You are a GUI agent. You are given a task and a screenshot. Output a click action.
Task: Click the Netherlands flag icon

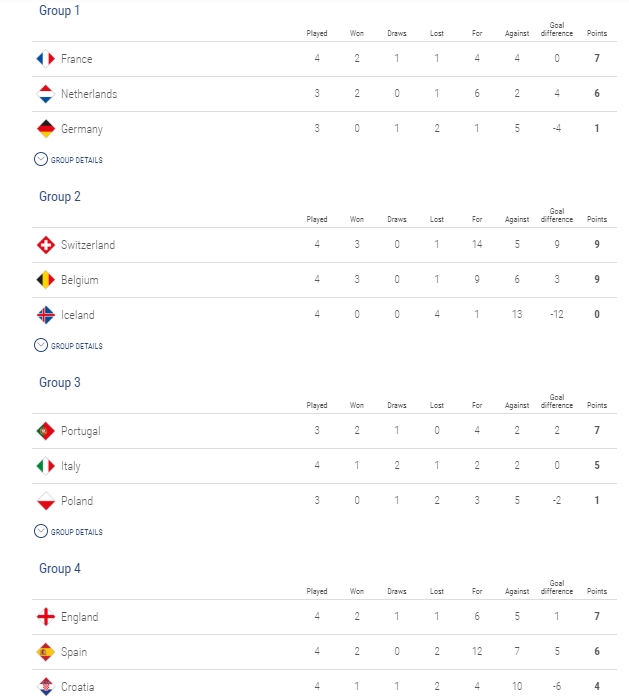(46, 94)
